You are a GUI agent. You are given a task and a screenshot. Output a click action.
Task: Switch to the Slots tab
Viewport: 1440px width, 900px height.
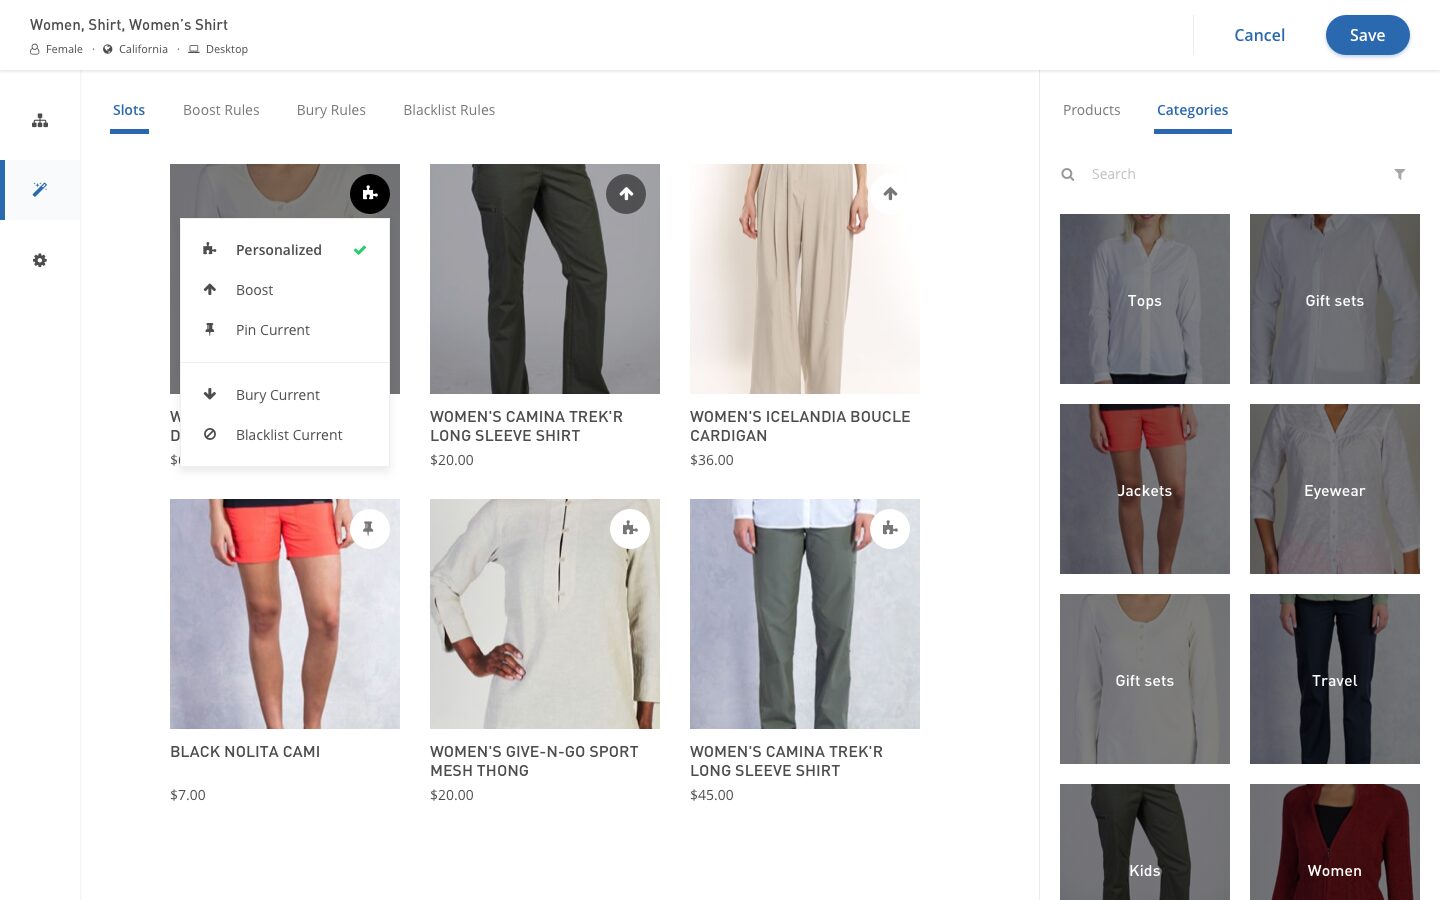click(129, 110)
